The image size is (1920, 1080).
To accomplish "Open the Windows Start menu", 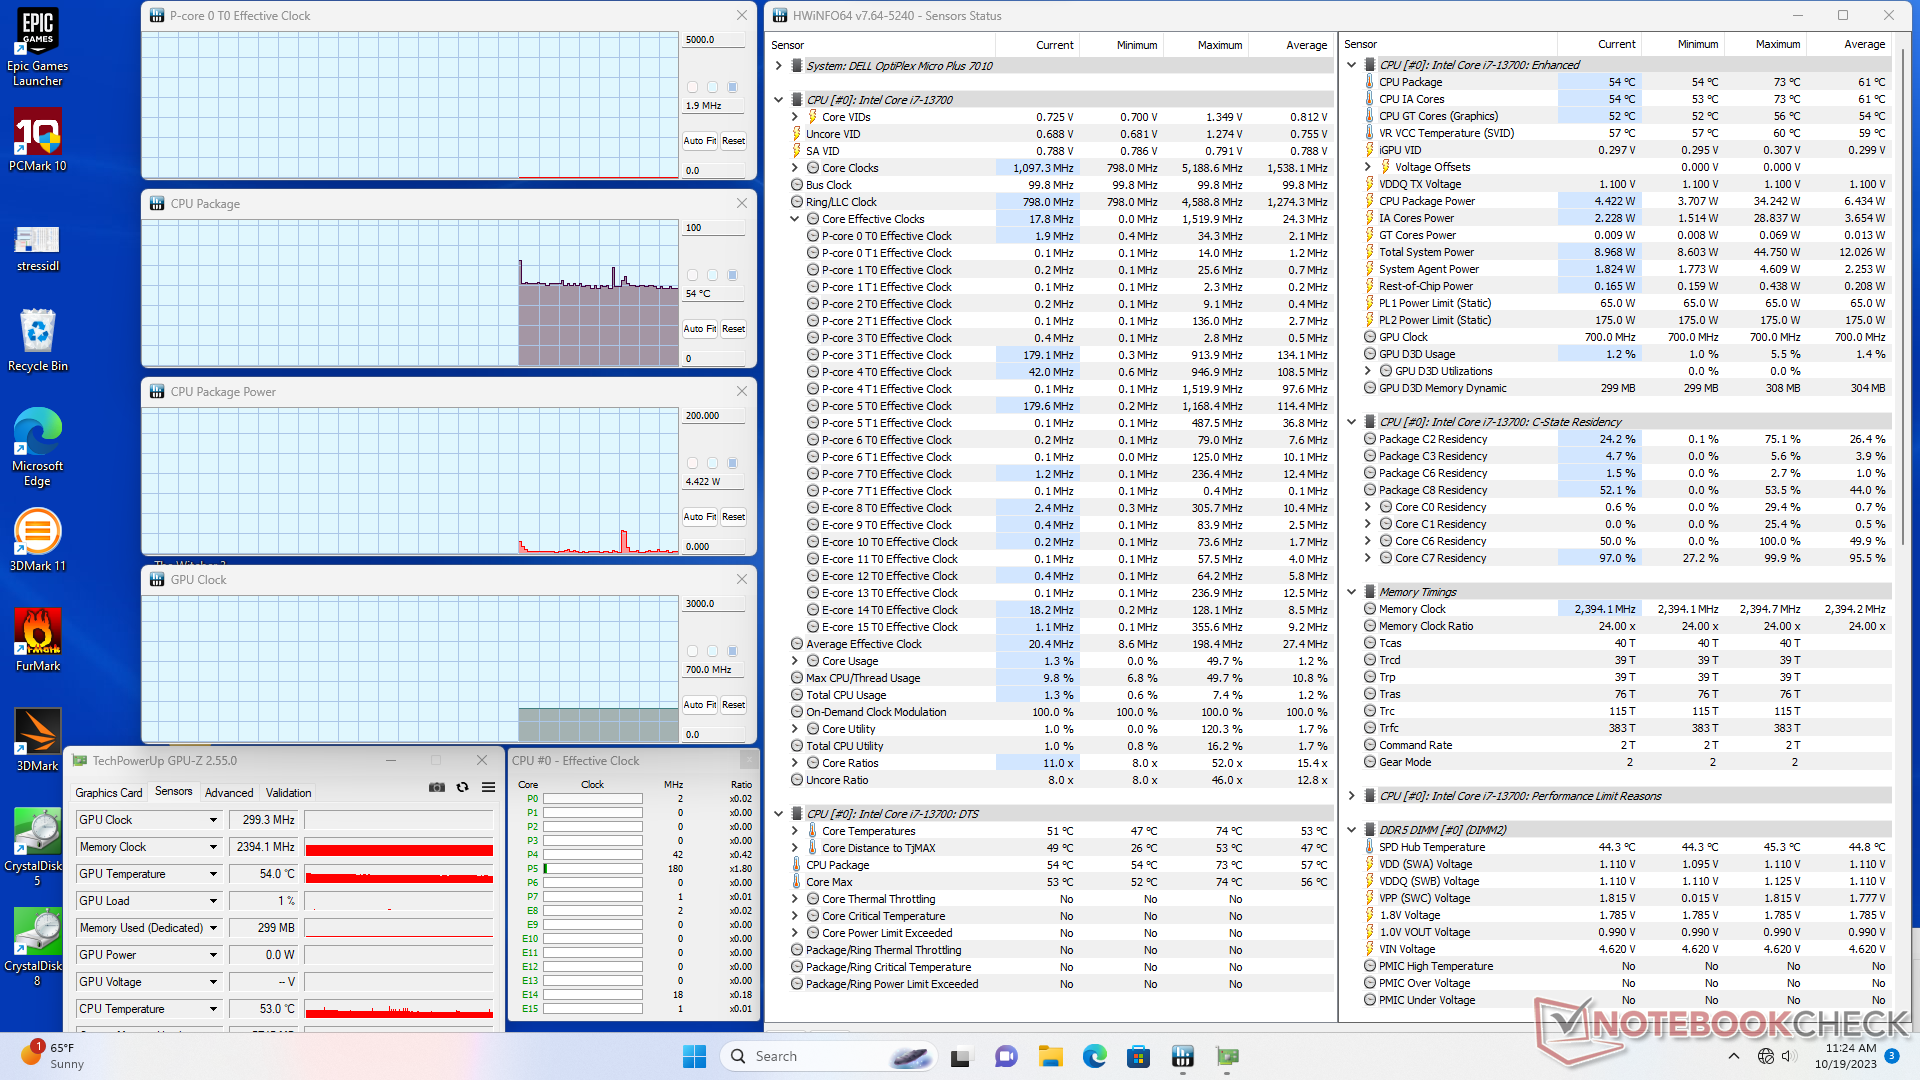I will point(694,1056).
